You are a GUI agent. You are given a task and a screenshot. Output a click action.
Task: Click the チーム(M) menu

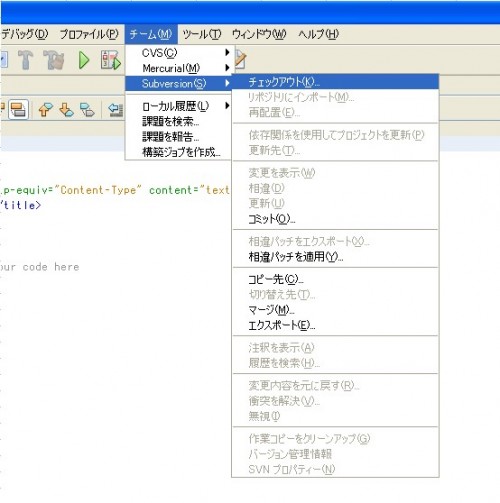151,34
